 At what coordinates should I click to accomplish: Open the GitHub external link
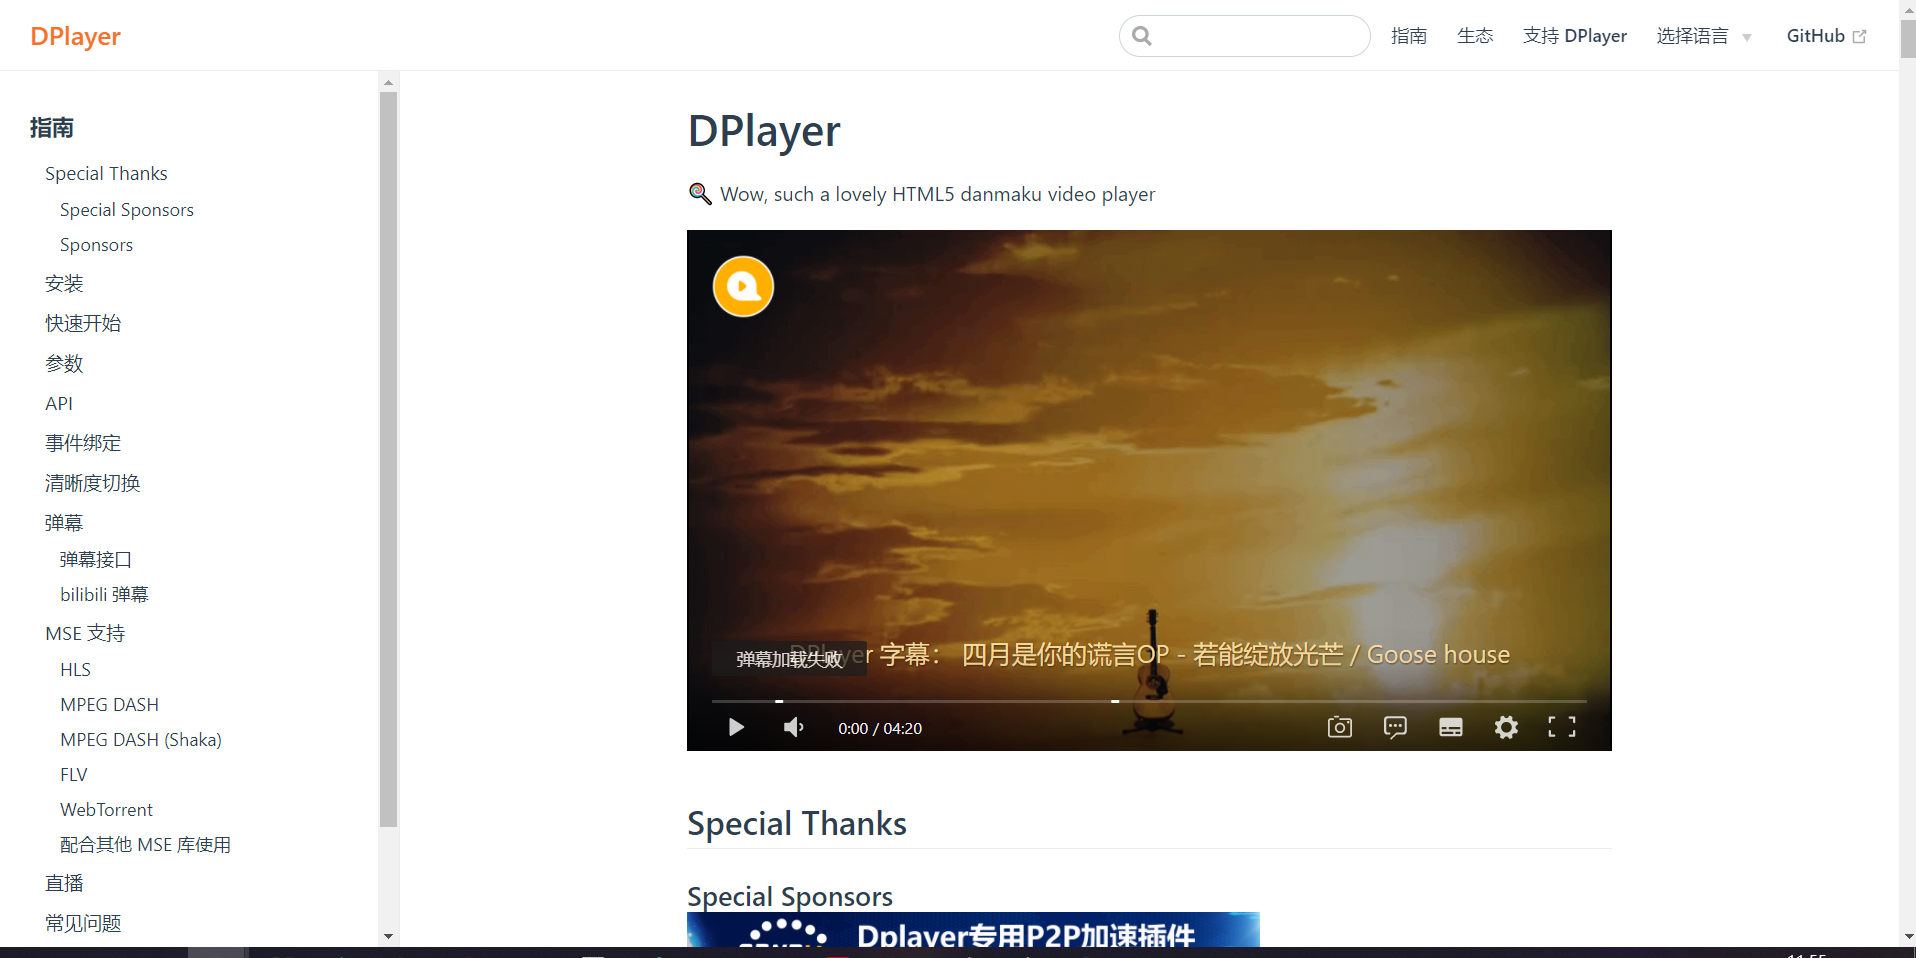tap(1824, 36)
